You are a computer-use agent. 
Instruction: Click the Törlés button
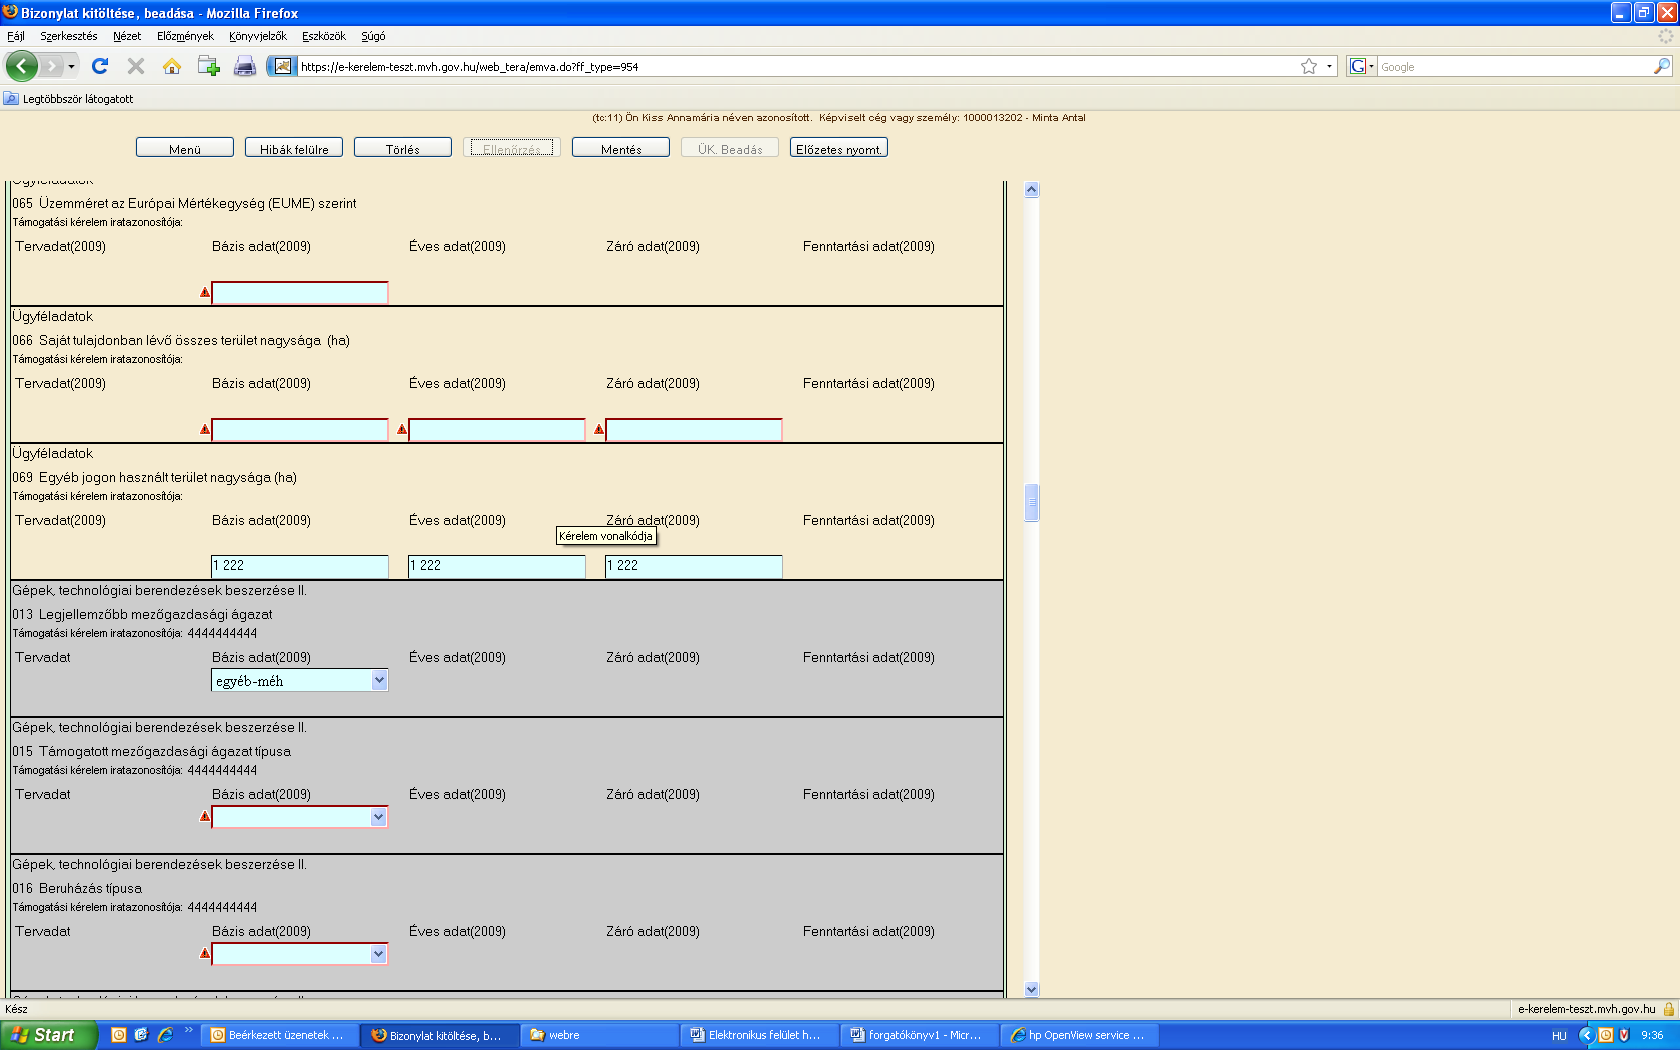point(403,148)
